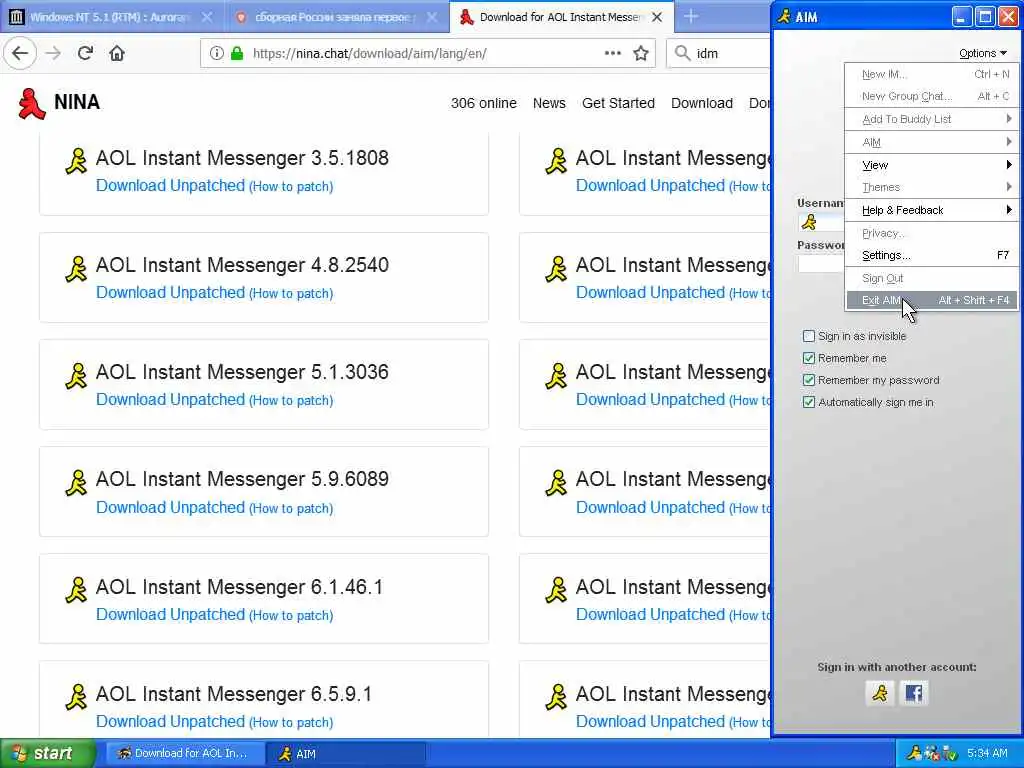
Task: Select New IM... menu entry
Action: click(931, 74)
